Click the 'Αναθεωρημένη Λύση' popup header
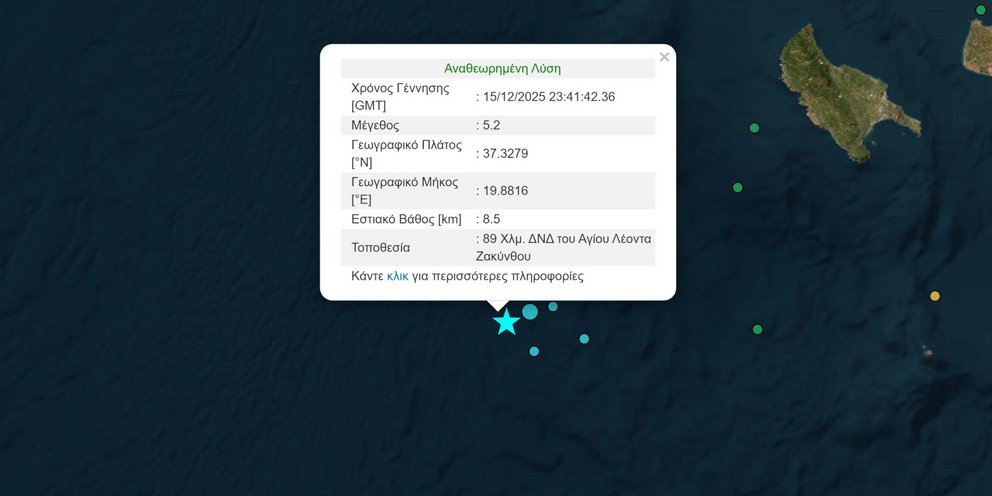Image resolution: width=992 pixels, height=496 pixels. coord(502,69)
